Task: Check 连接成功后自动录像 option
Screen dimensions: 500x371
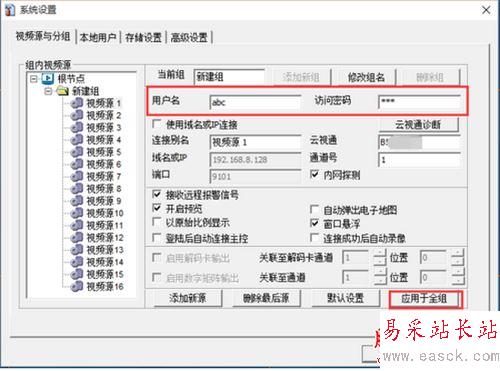Action: coord(314,238)
